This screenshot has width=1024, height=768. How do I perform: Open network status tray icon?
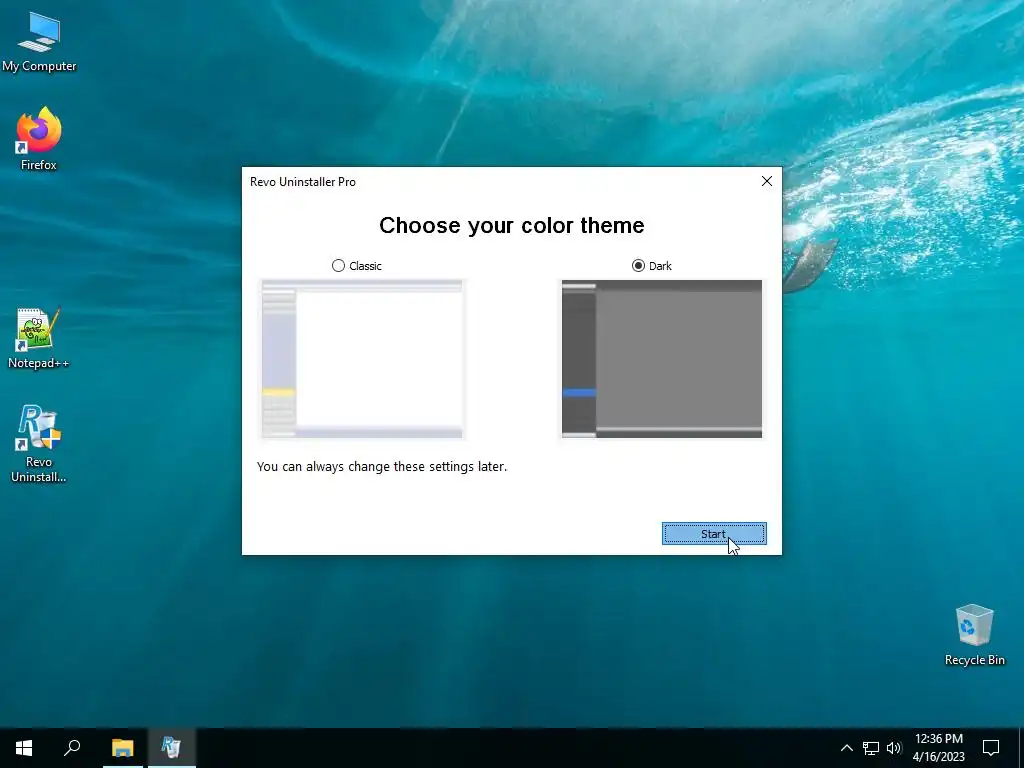pos(871,748)
